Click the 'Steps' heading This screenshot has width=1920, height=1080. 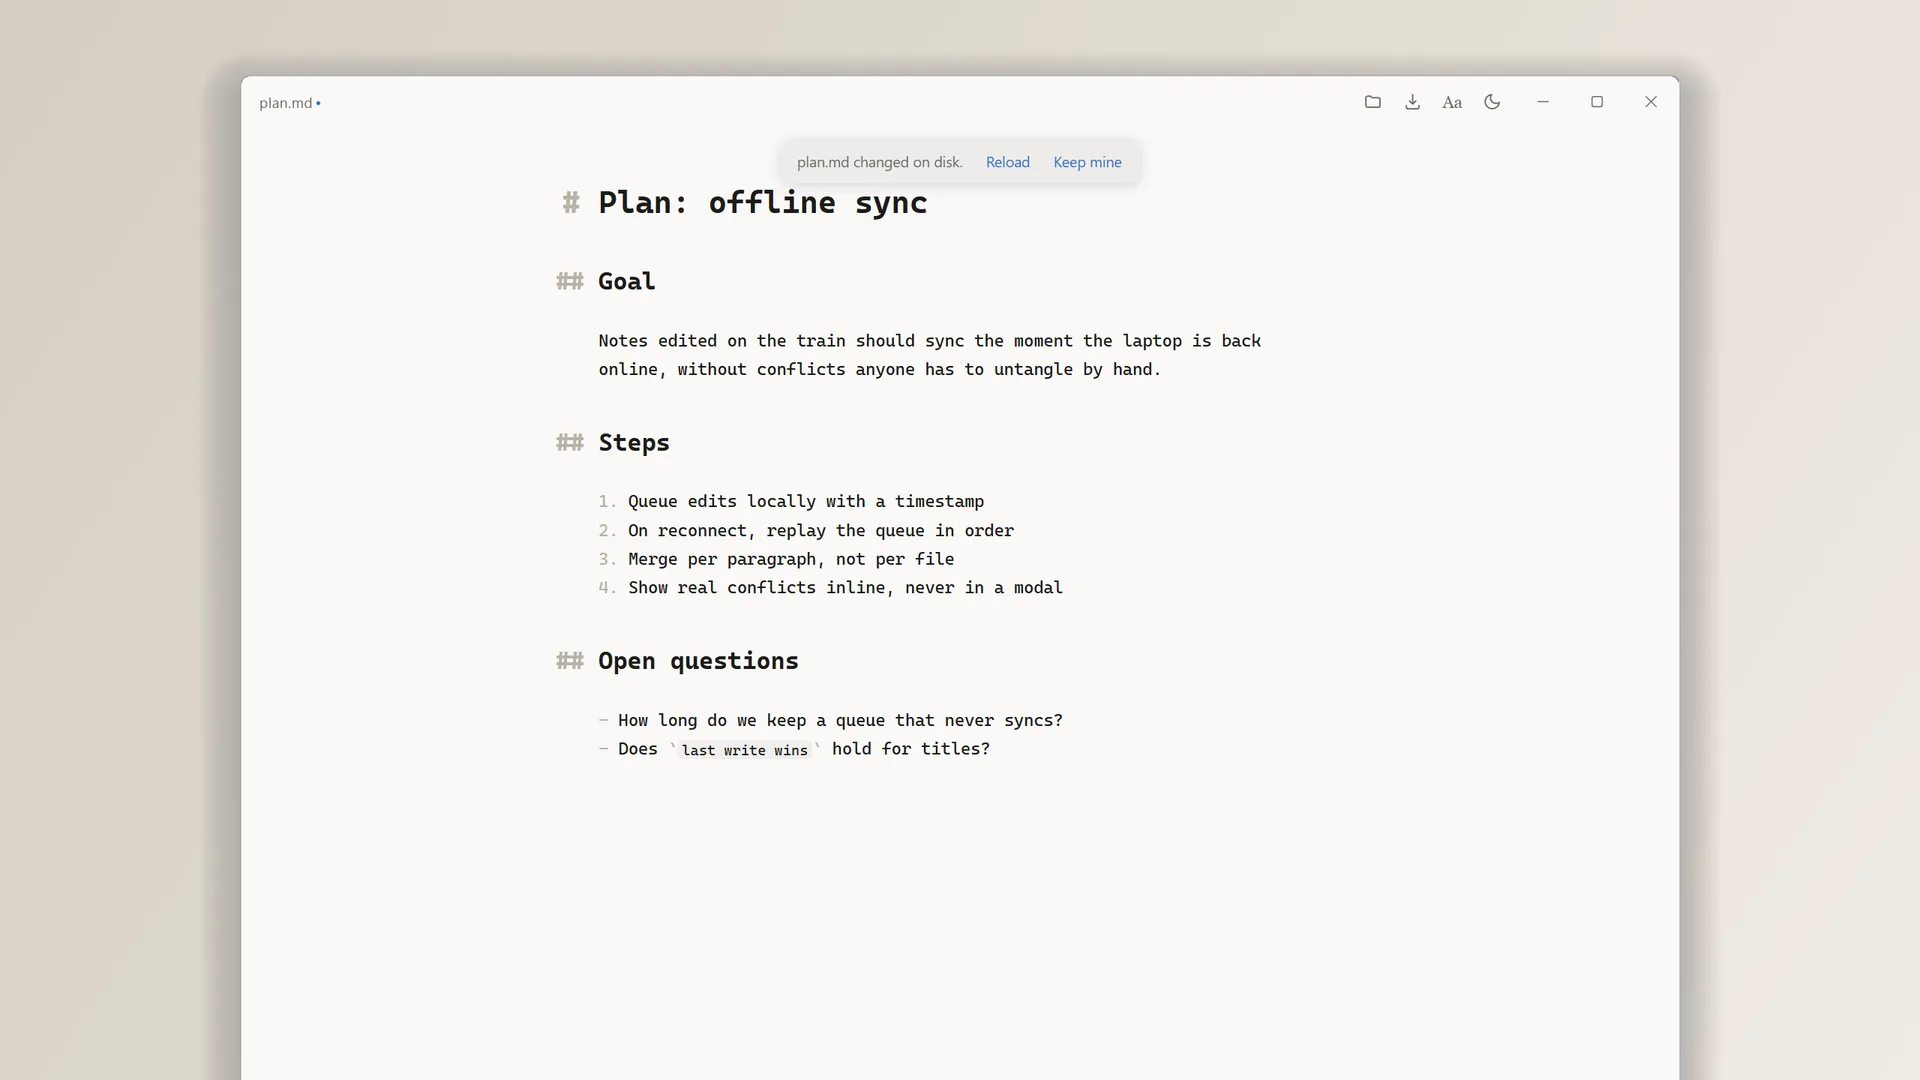634,443
